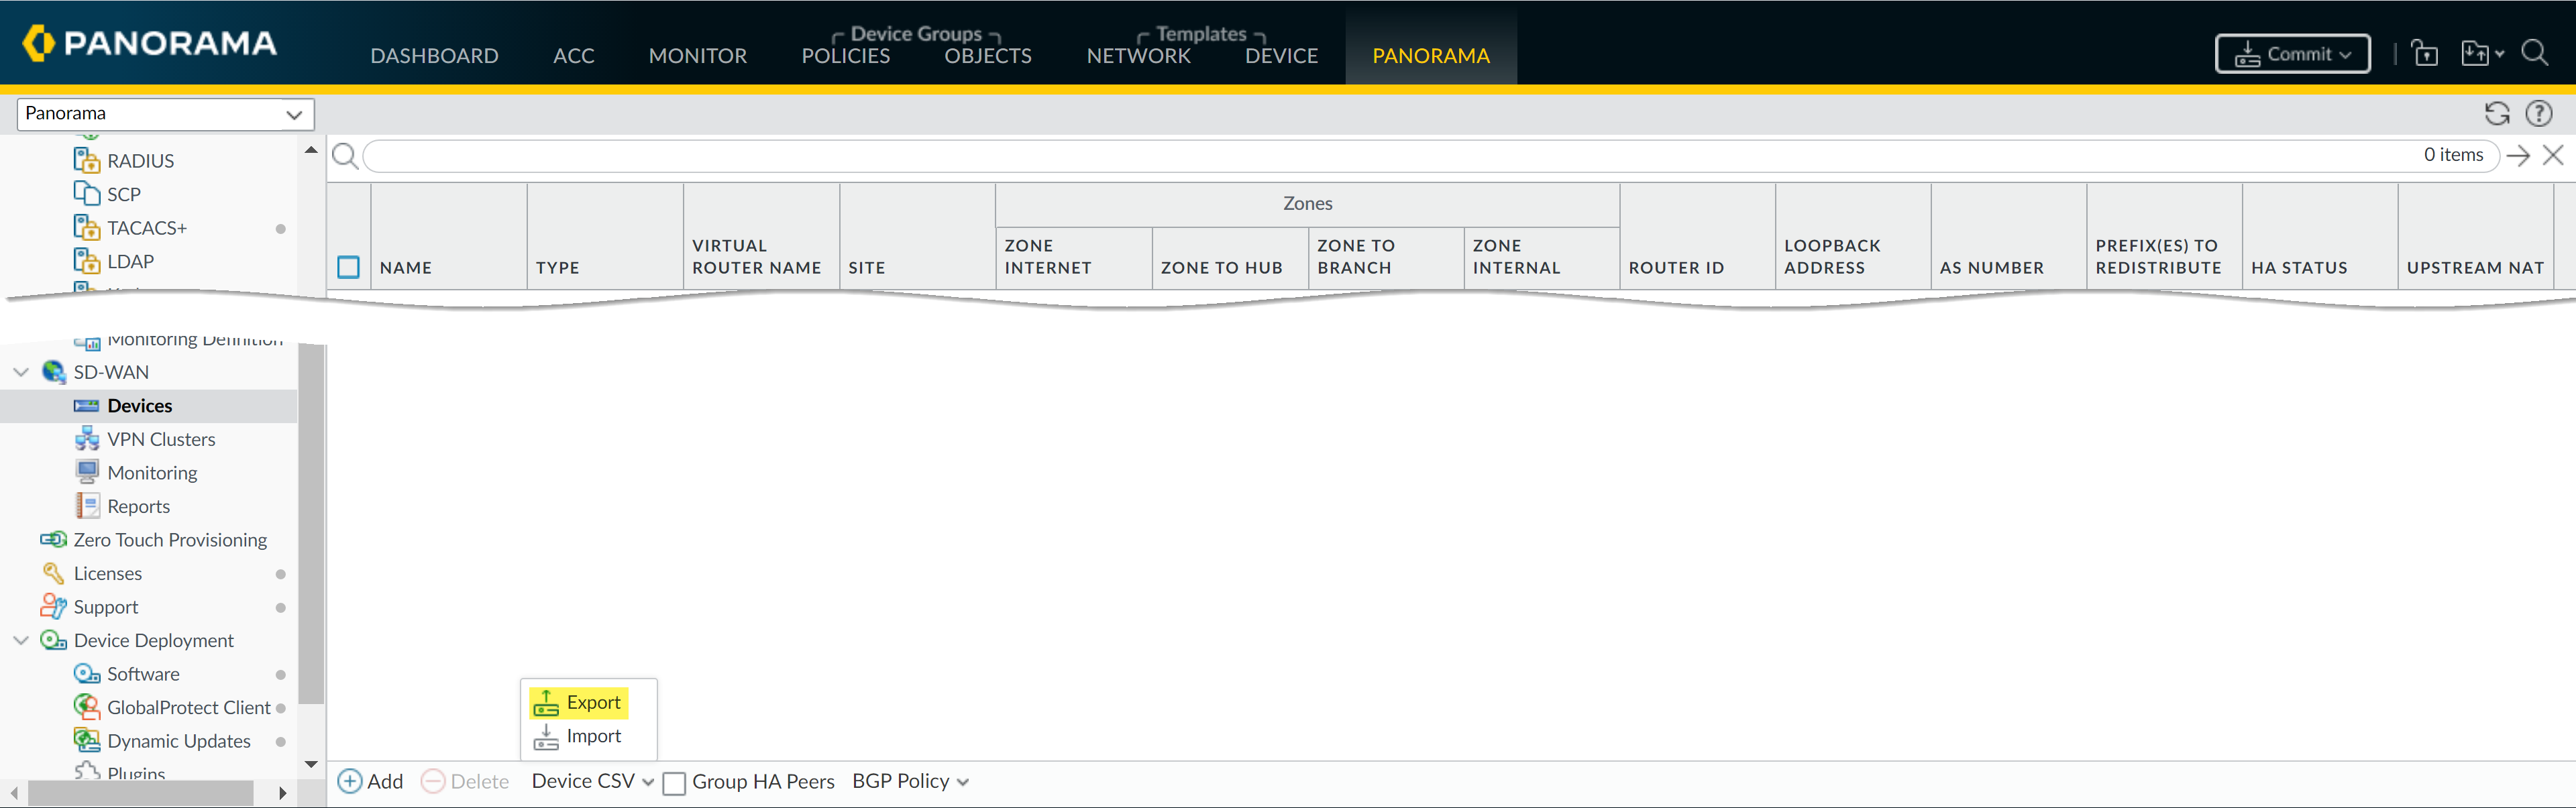The width and height of the screenshot is (2576, 808).
Task: Expand the Device CSV dropdown
Action: pyautogui.click(x=592, y=781)
